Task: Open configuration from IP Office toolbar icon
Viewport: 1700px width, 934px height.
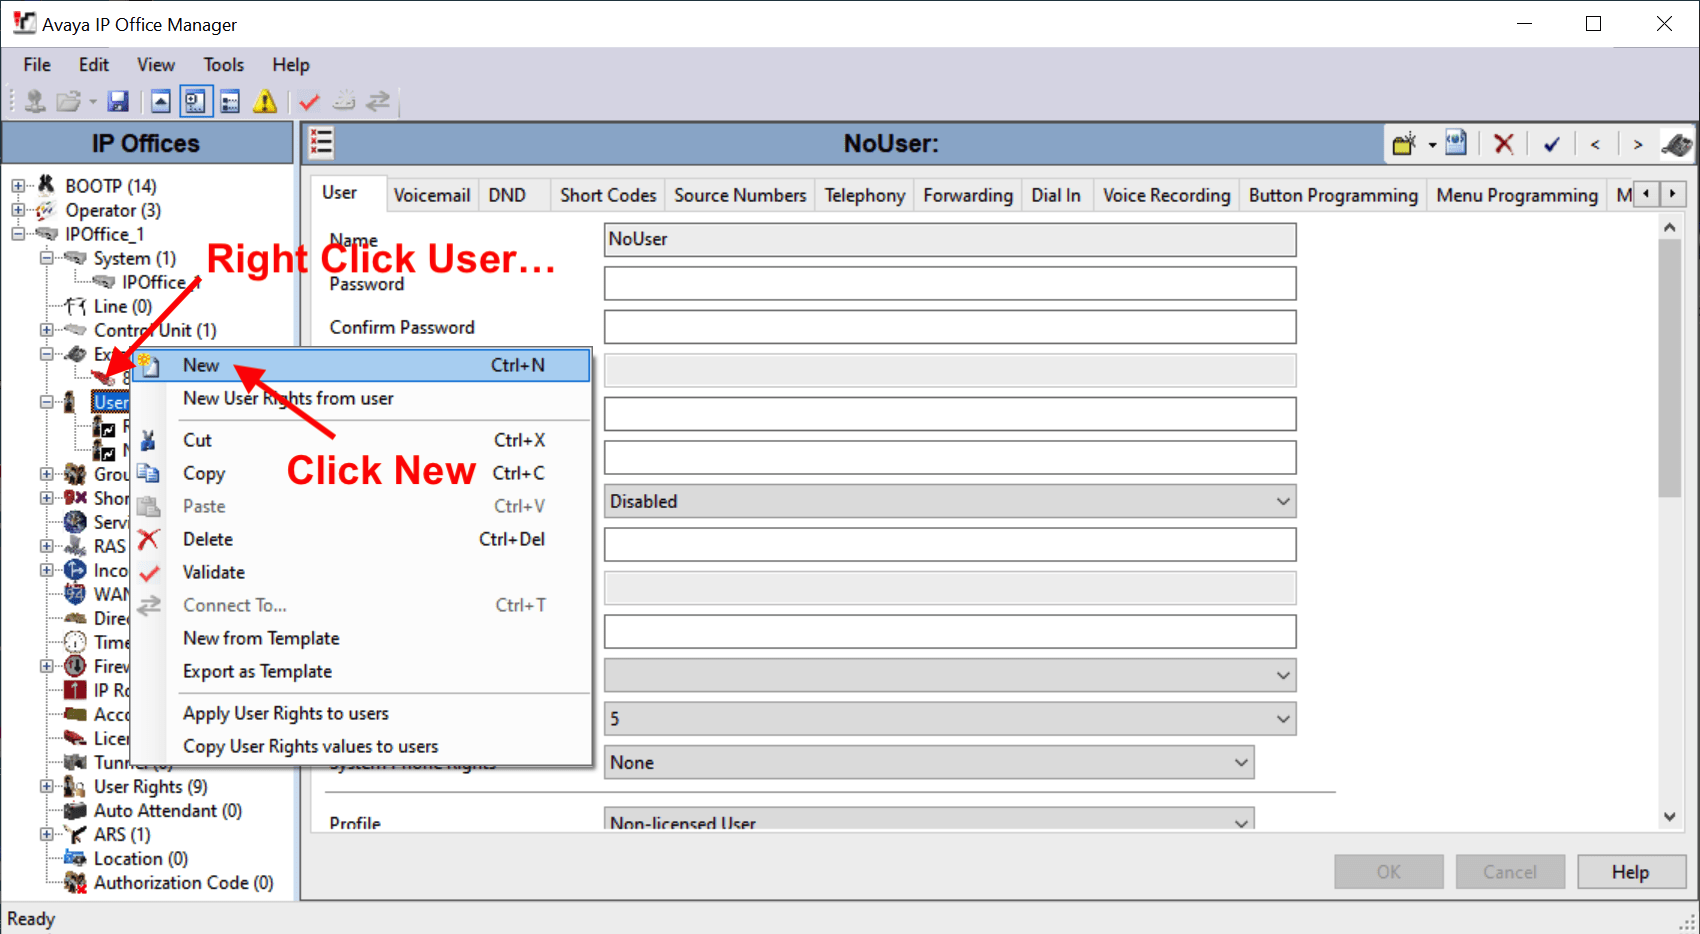Action: (x=35, y=101)
